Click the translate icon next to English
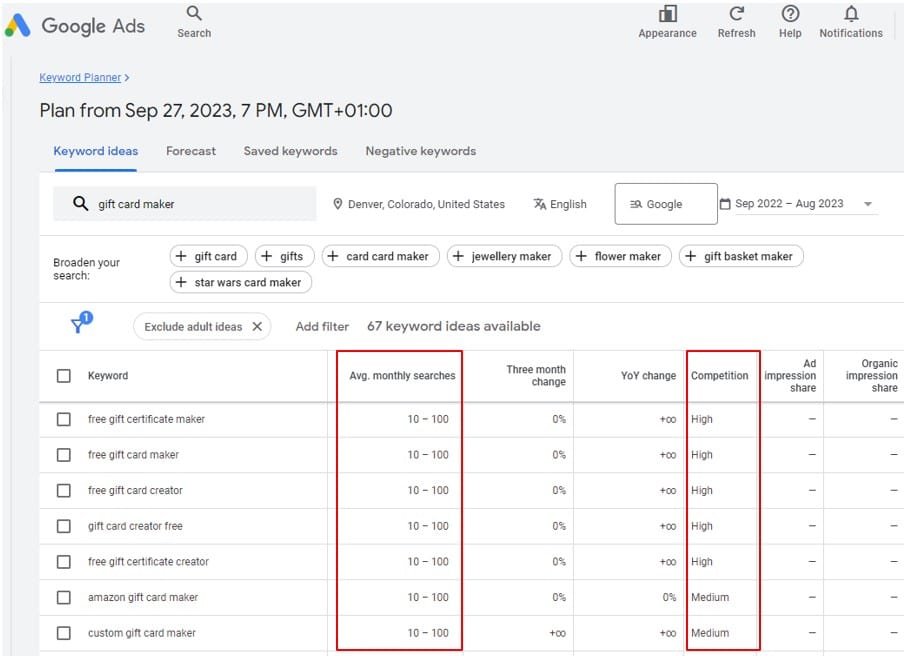904x656 pixels. tap(540, 204)
